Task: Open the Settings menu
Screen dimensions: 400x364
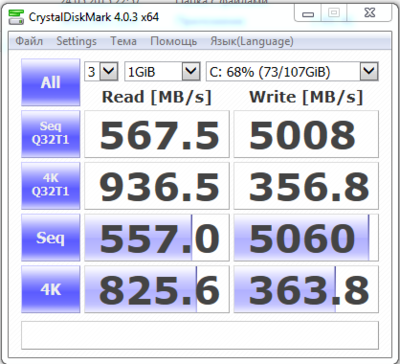Action: pos(76,41)
